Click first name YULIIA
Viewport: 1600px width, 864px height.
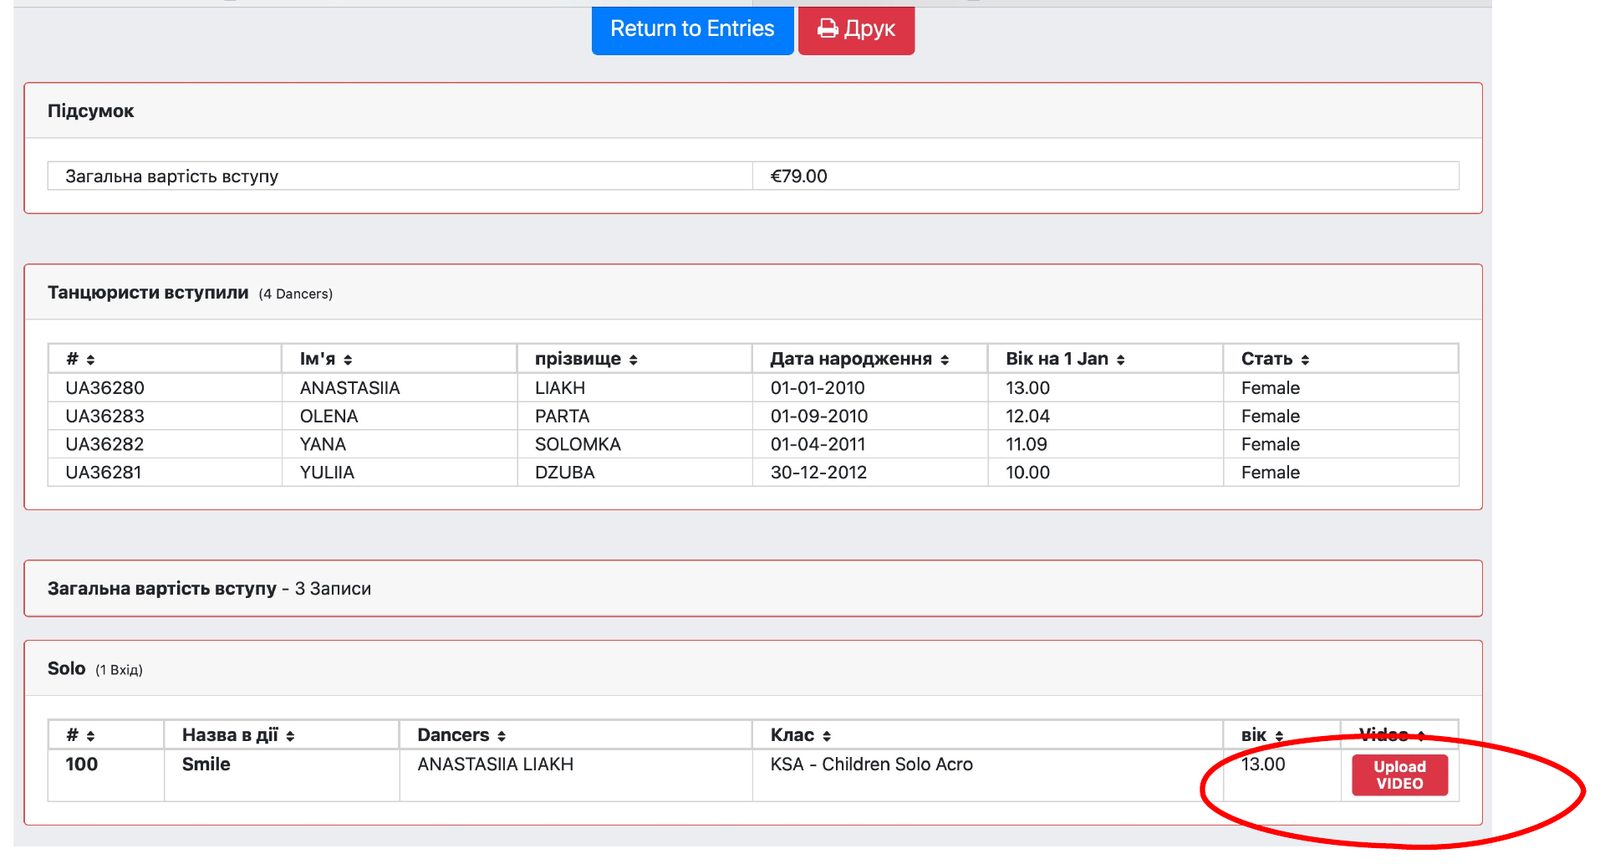(327, 472)
